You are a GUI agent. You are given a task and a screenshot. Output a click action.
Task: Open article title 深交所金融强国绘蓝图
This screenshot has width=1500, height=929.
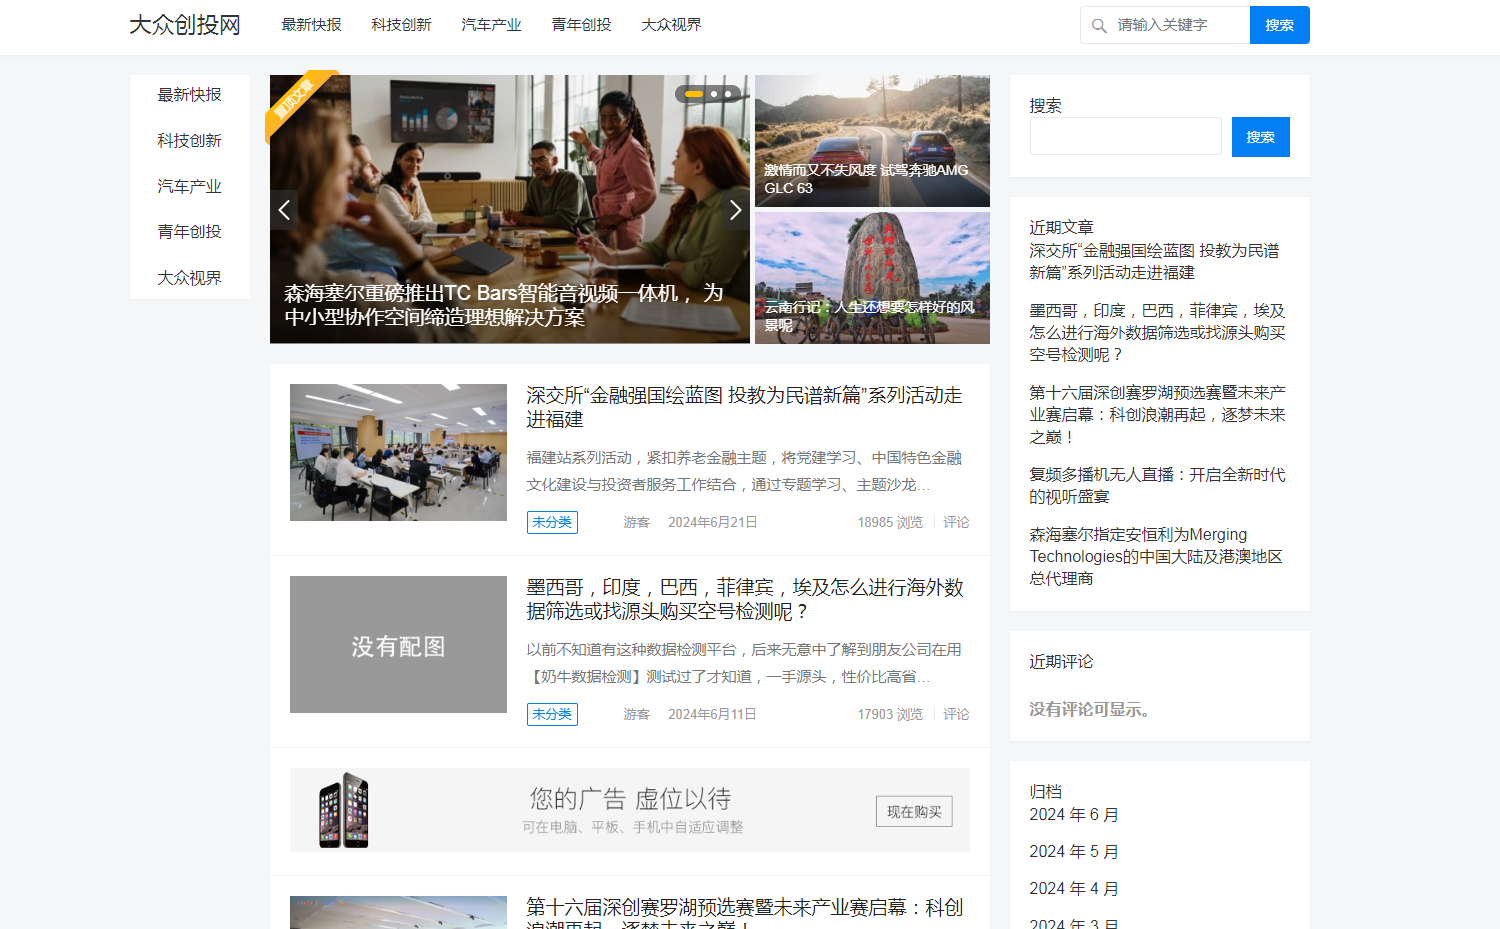tap(744, 407)
